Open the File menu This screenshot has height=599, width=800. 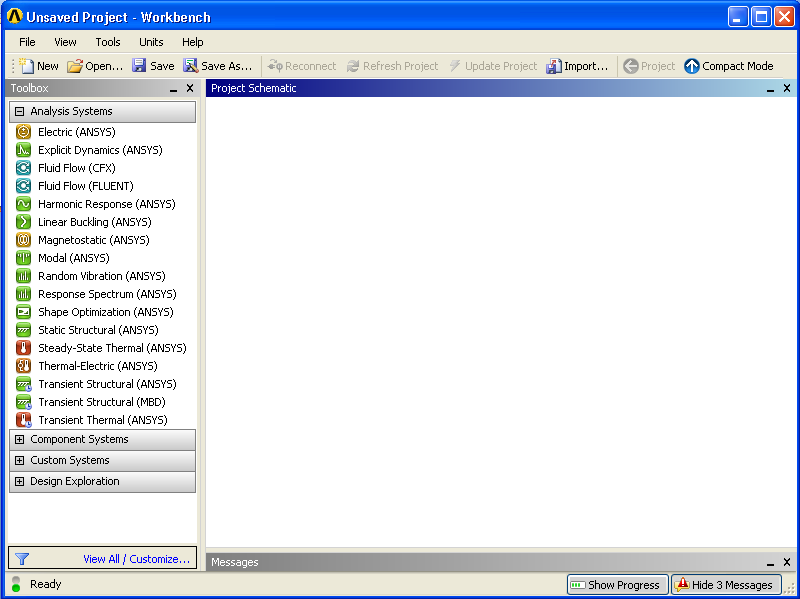tap(27, 42)
